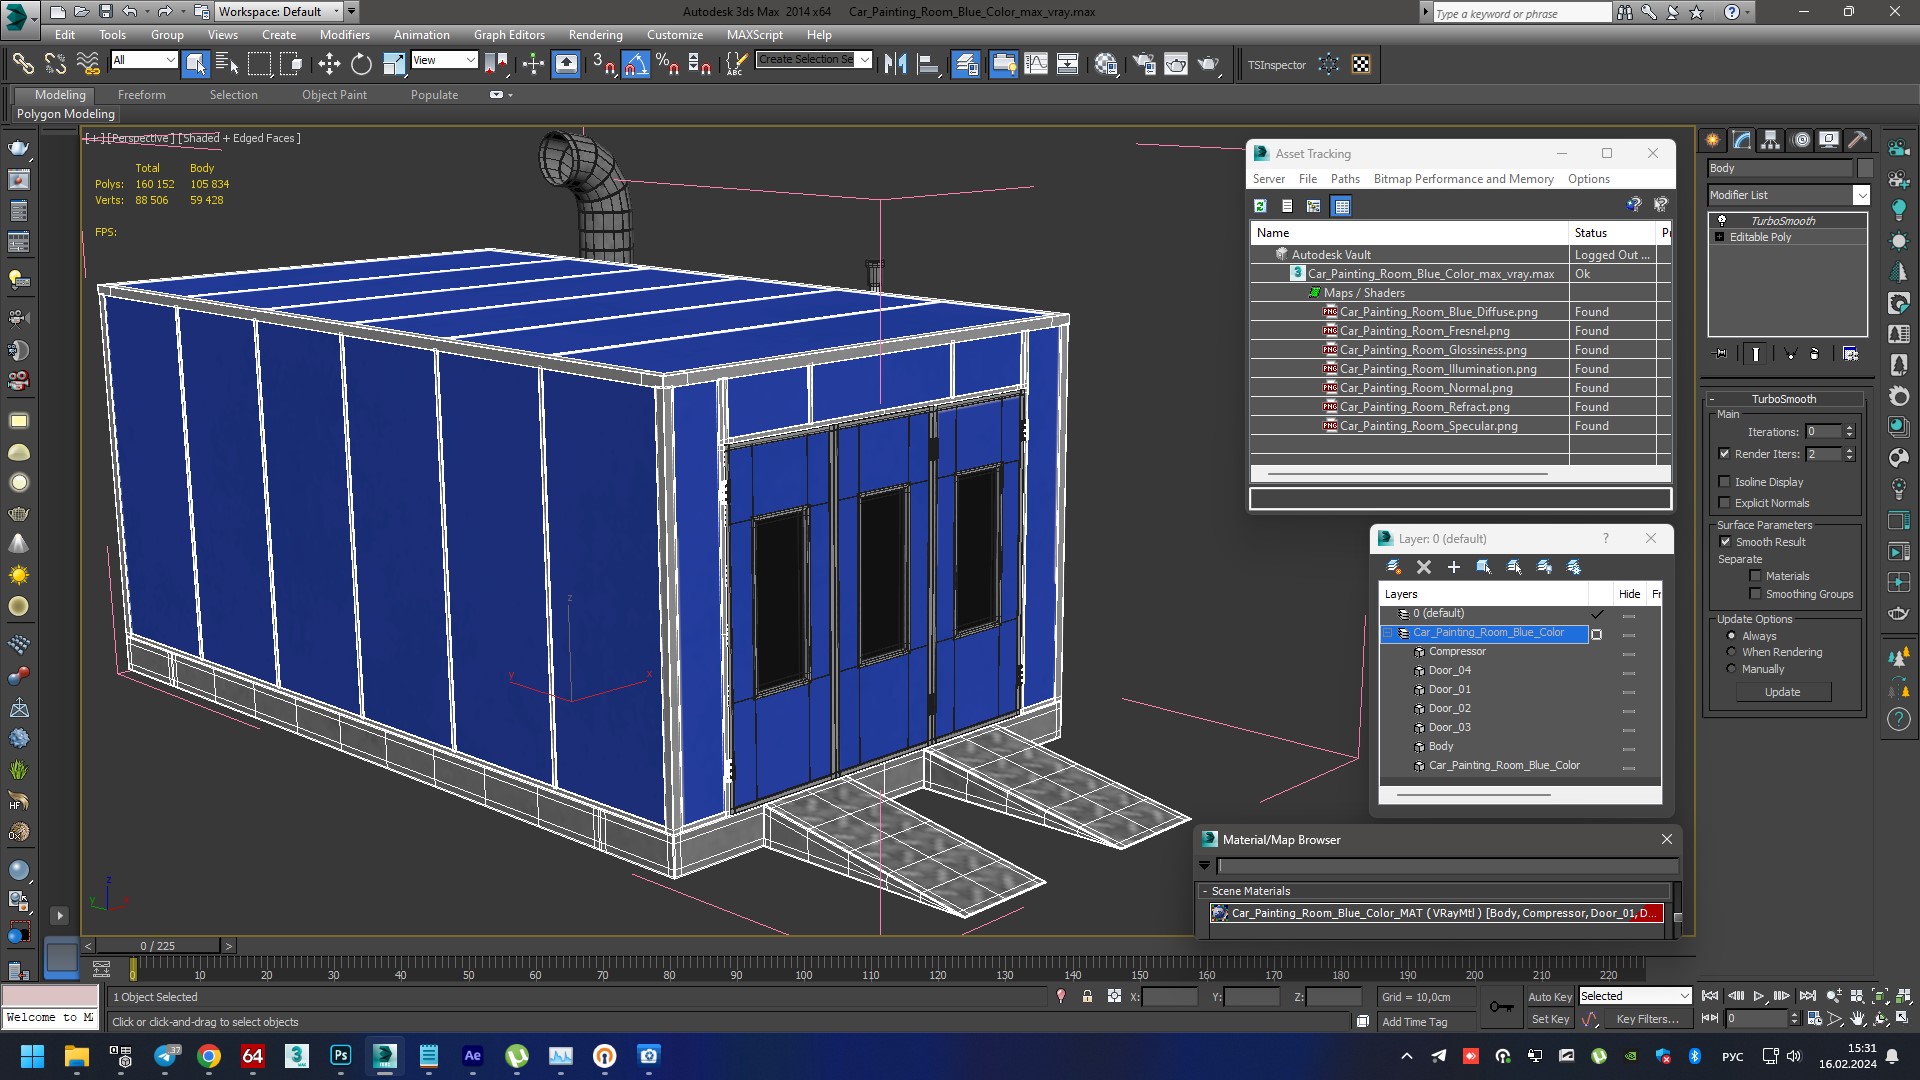The height and width of the screenshot is (1080, 1920).
Task: Open Select by Name dialog icon
Action: 227,64
